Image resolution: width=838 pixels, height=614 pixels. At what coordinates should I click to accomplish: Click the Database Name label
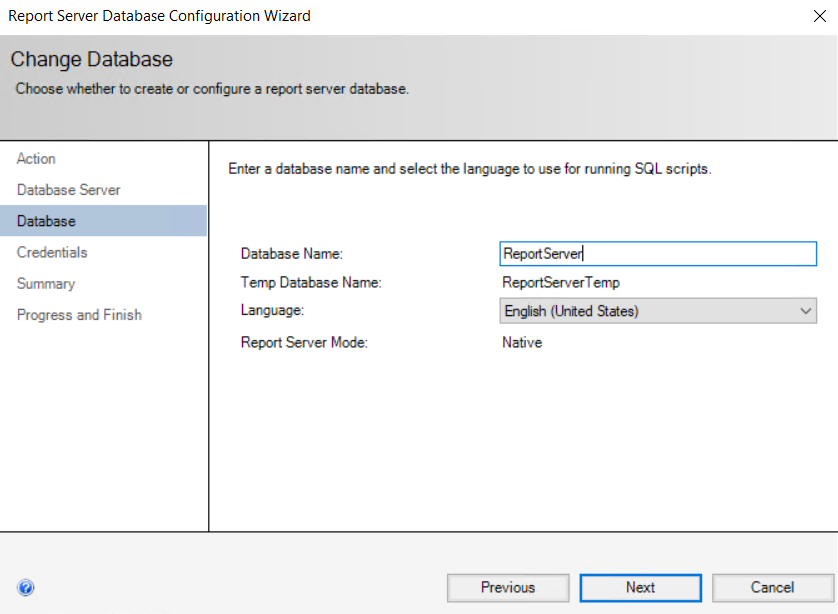pos(292,255)
